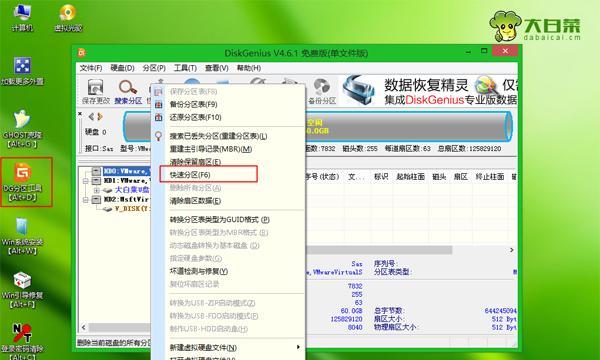600x360 pixels.
Task: Open the 计算机 desktop icon
Action: pyautogui.click(x=22, y=17)
